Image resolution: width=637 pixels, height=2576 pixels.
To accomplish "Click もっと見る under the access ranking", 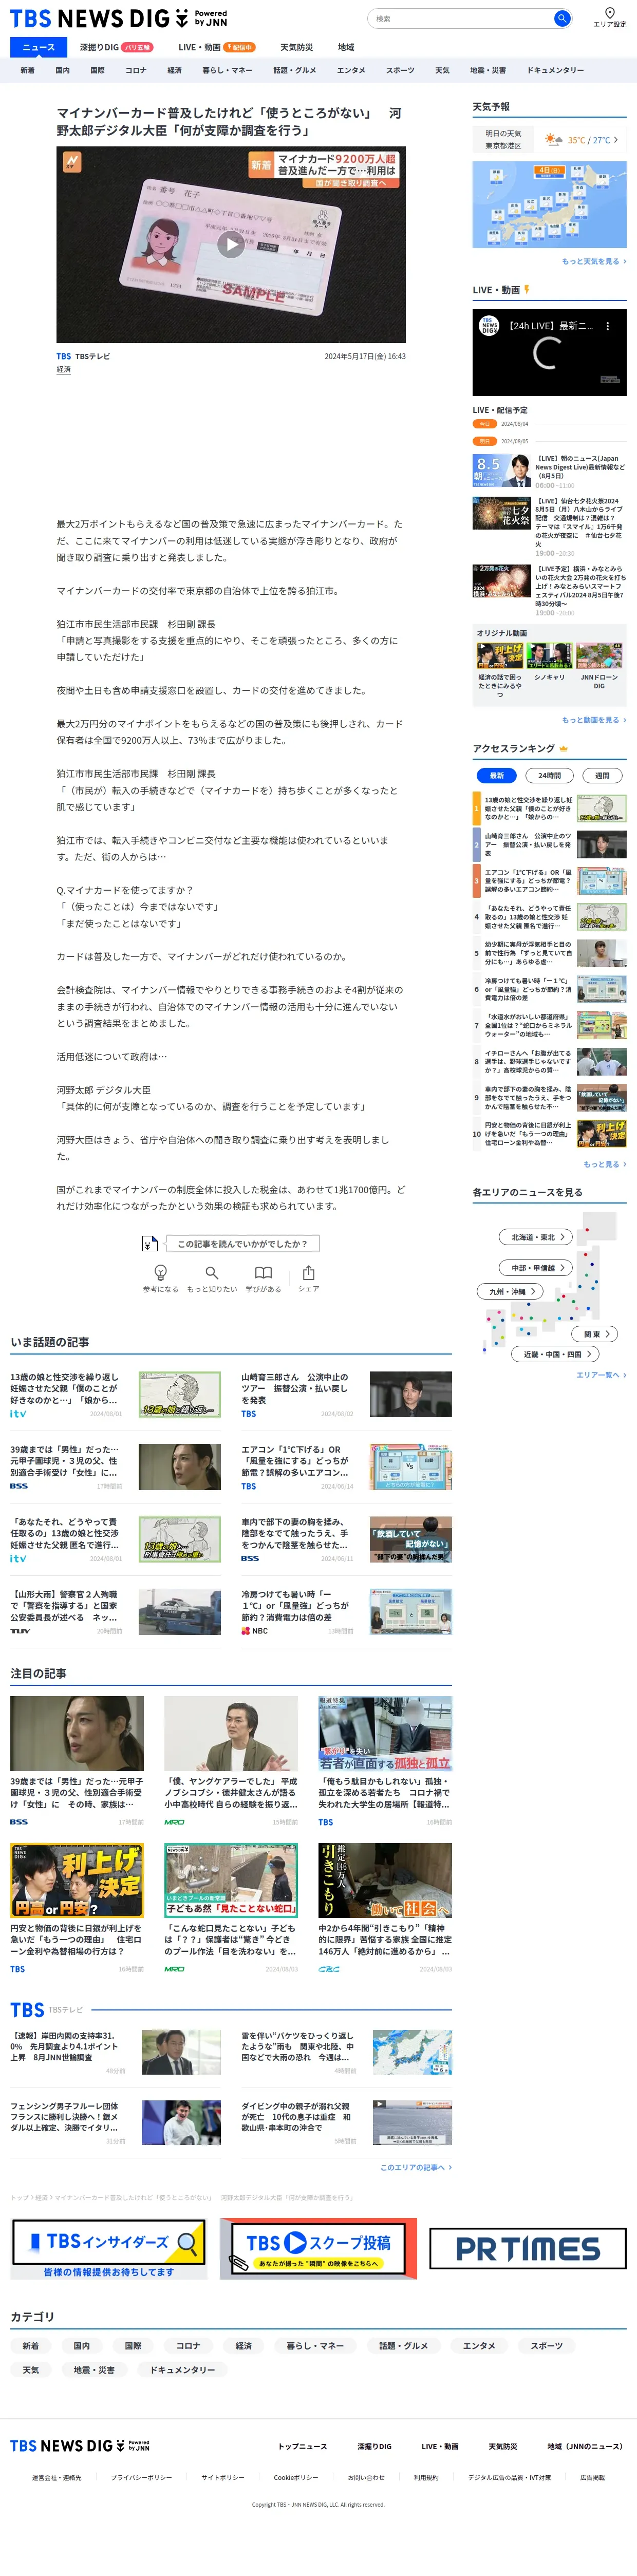I will 605,1164.
